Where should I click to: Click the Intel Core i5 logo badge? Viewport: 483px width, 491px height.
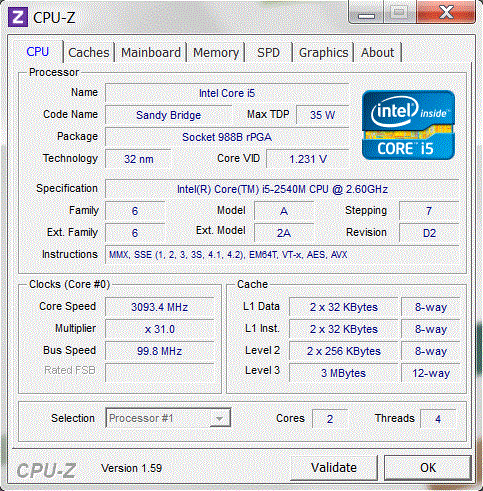point(408,125)
